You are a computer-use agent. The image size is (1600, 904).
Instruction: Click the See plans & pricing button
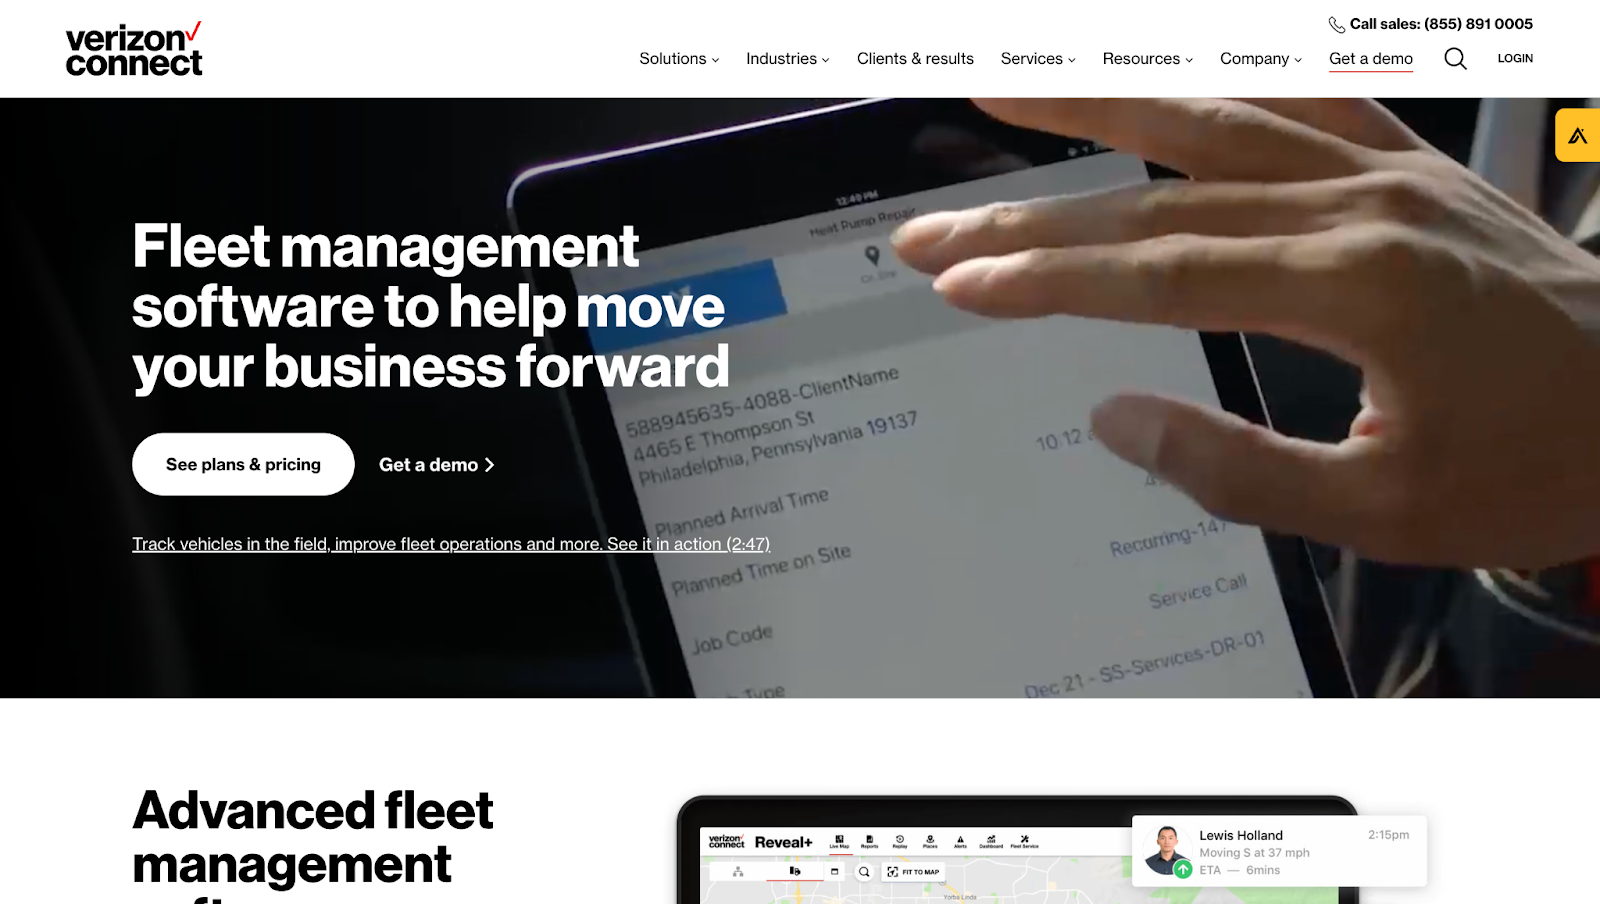pyautogui.click(x=243, y=464)
